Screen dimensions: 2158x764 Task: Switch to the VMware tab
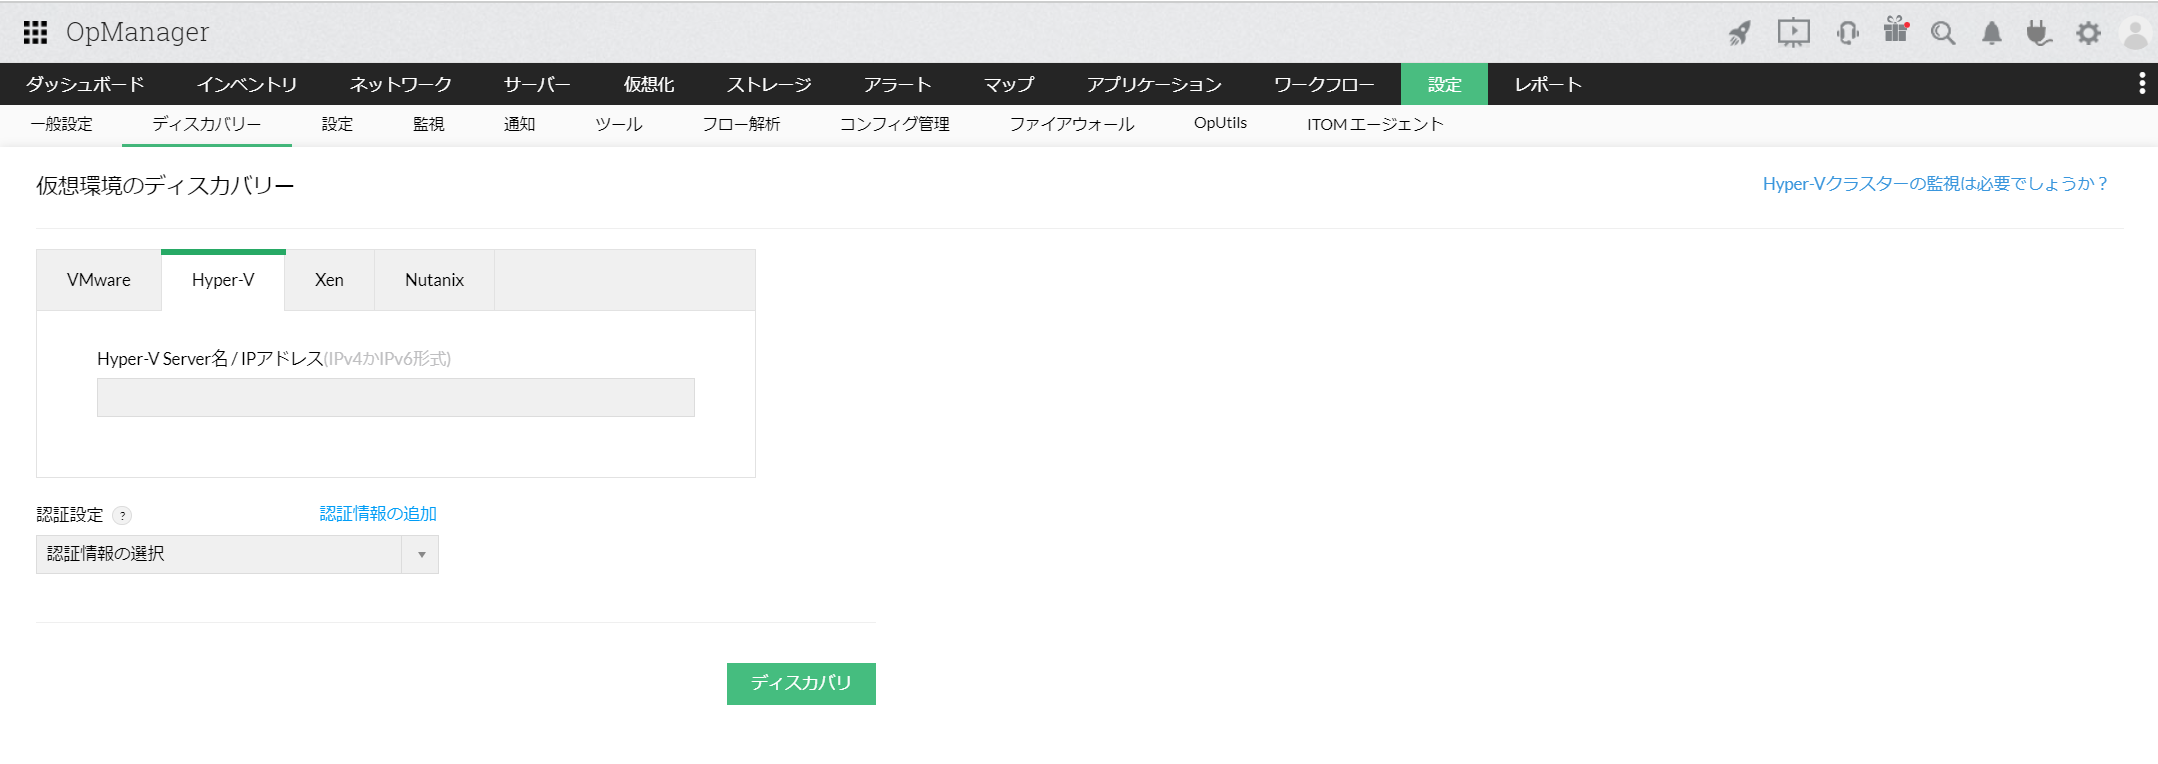[99, 280]
